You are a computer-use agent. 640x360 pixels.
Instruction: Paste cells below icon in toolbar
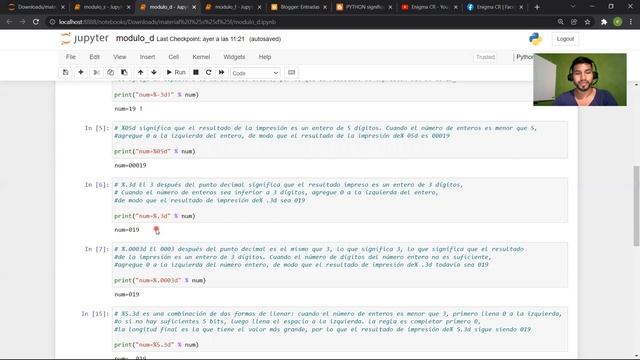point(124,73)
